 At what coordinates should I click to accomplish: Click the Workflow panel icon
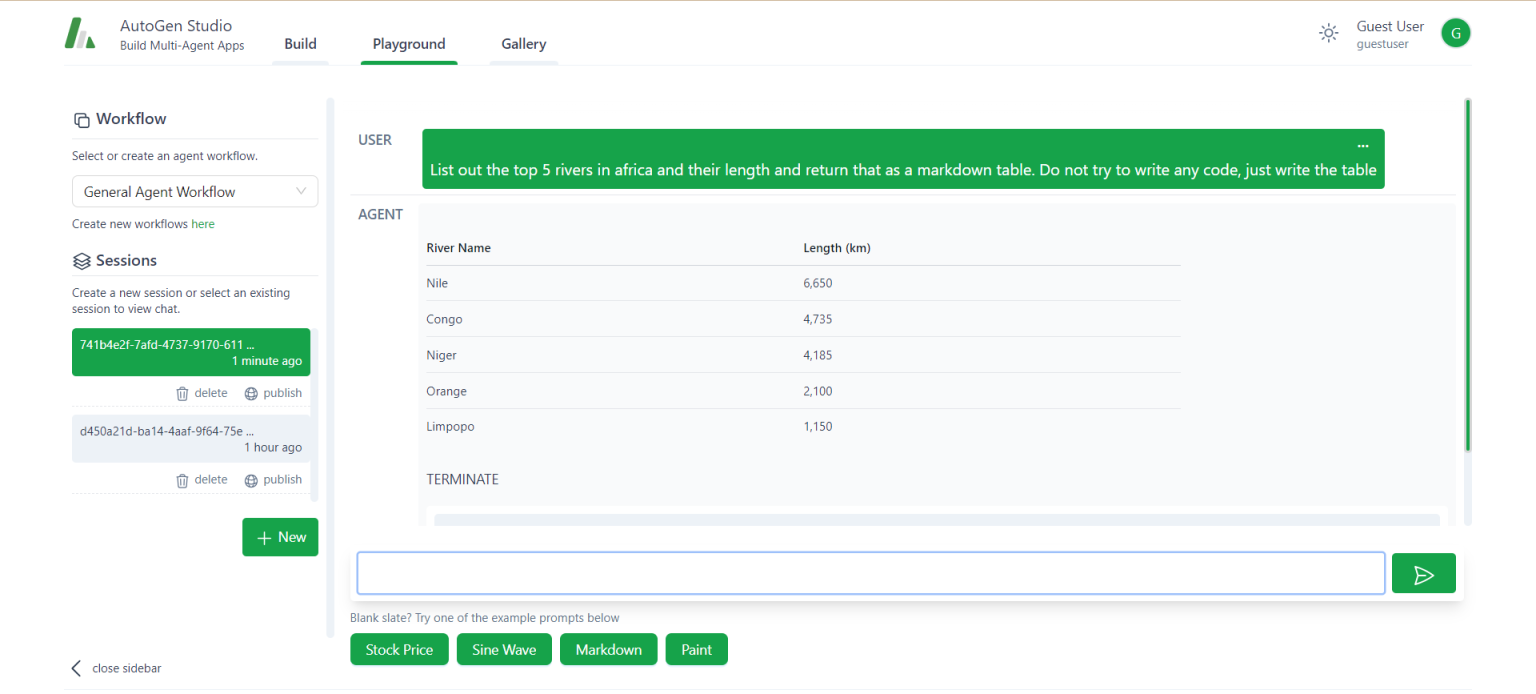click(81, 119)
